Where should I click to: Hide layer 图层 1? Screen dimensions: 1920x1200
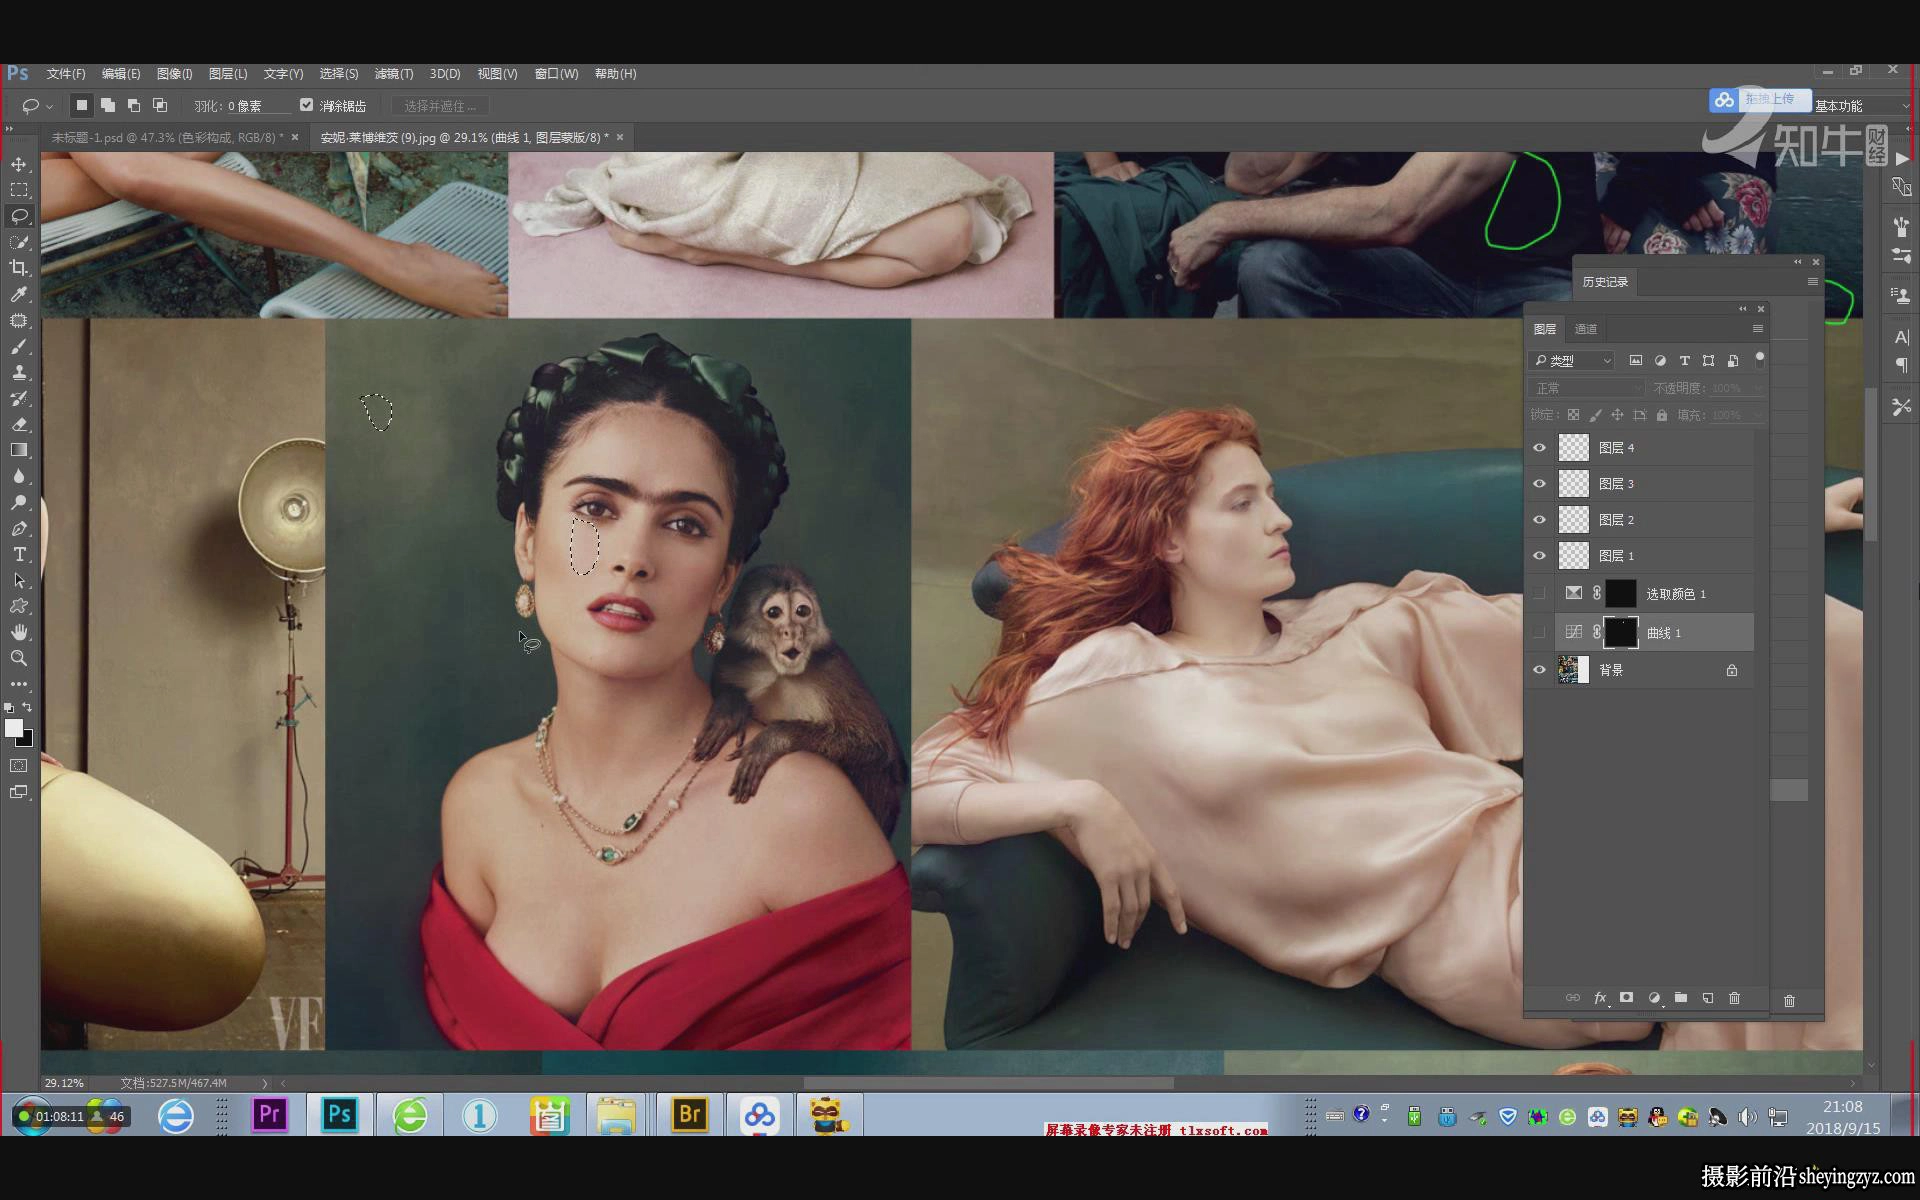[1540, 556]
